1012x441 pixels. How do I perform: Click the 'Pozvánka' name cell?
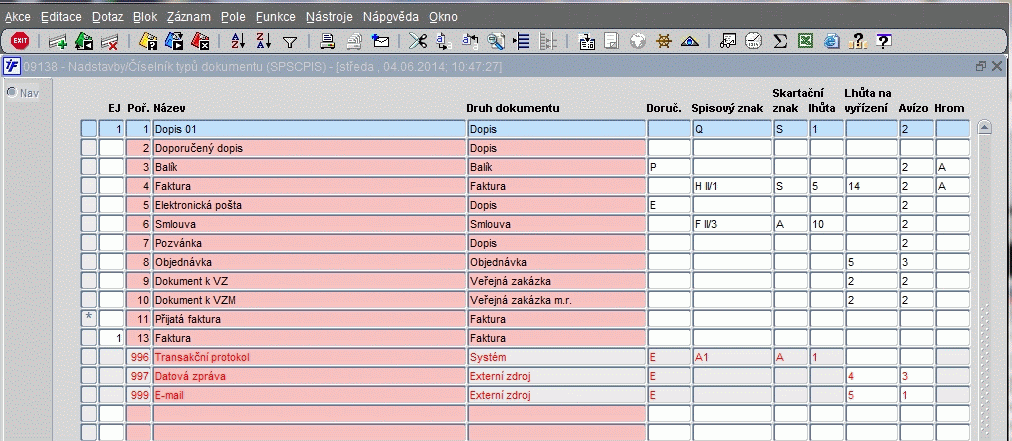pos(309,243)
